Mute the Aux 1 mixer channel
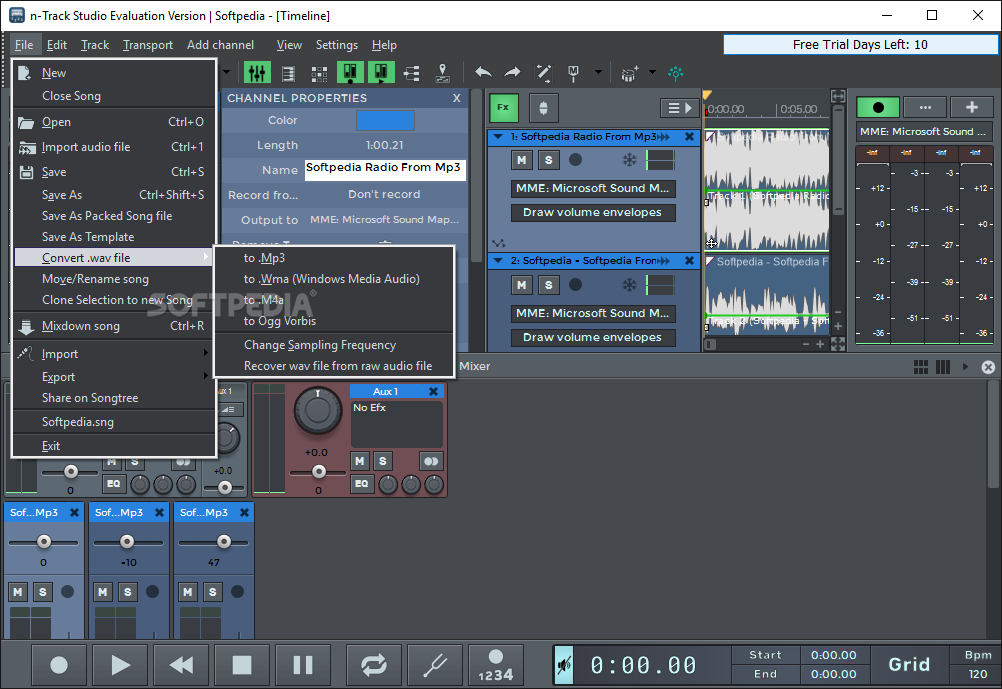Viewport: 1002px width, 689px height. coord(360,461)
